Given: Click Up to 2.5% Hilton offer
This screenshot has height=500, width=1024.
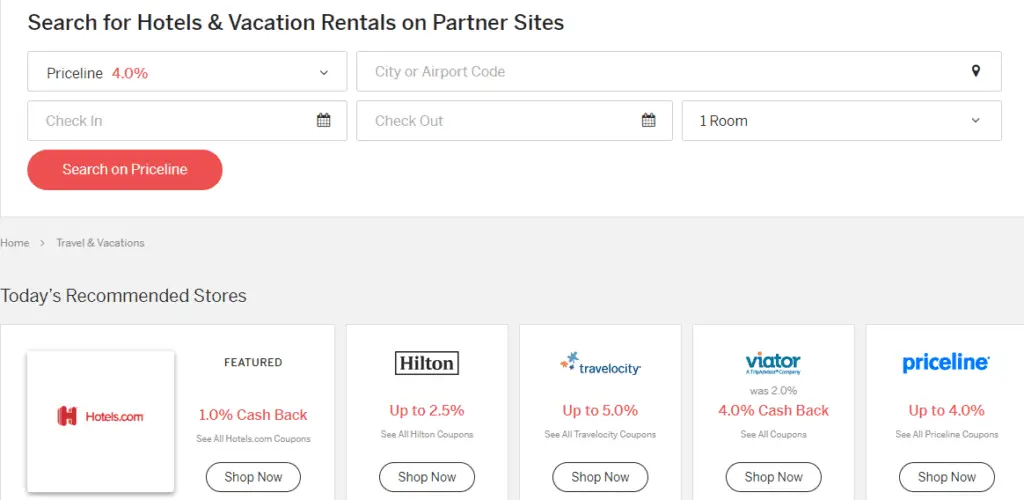Looking at the screenshot, I should 427,411.
